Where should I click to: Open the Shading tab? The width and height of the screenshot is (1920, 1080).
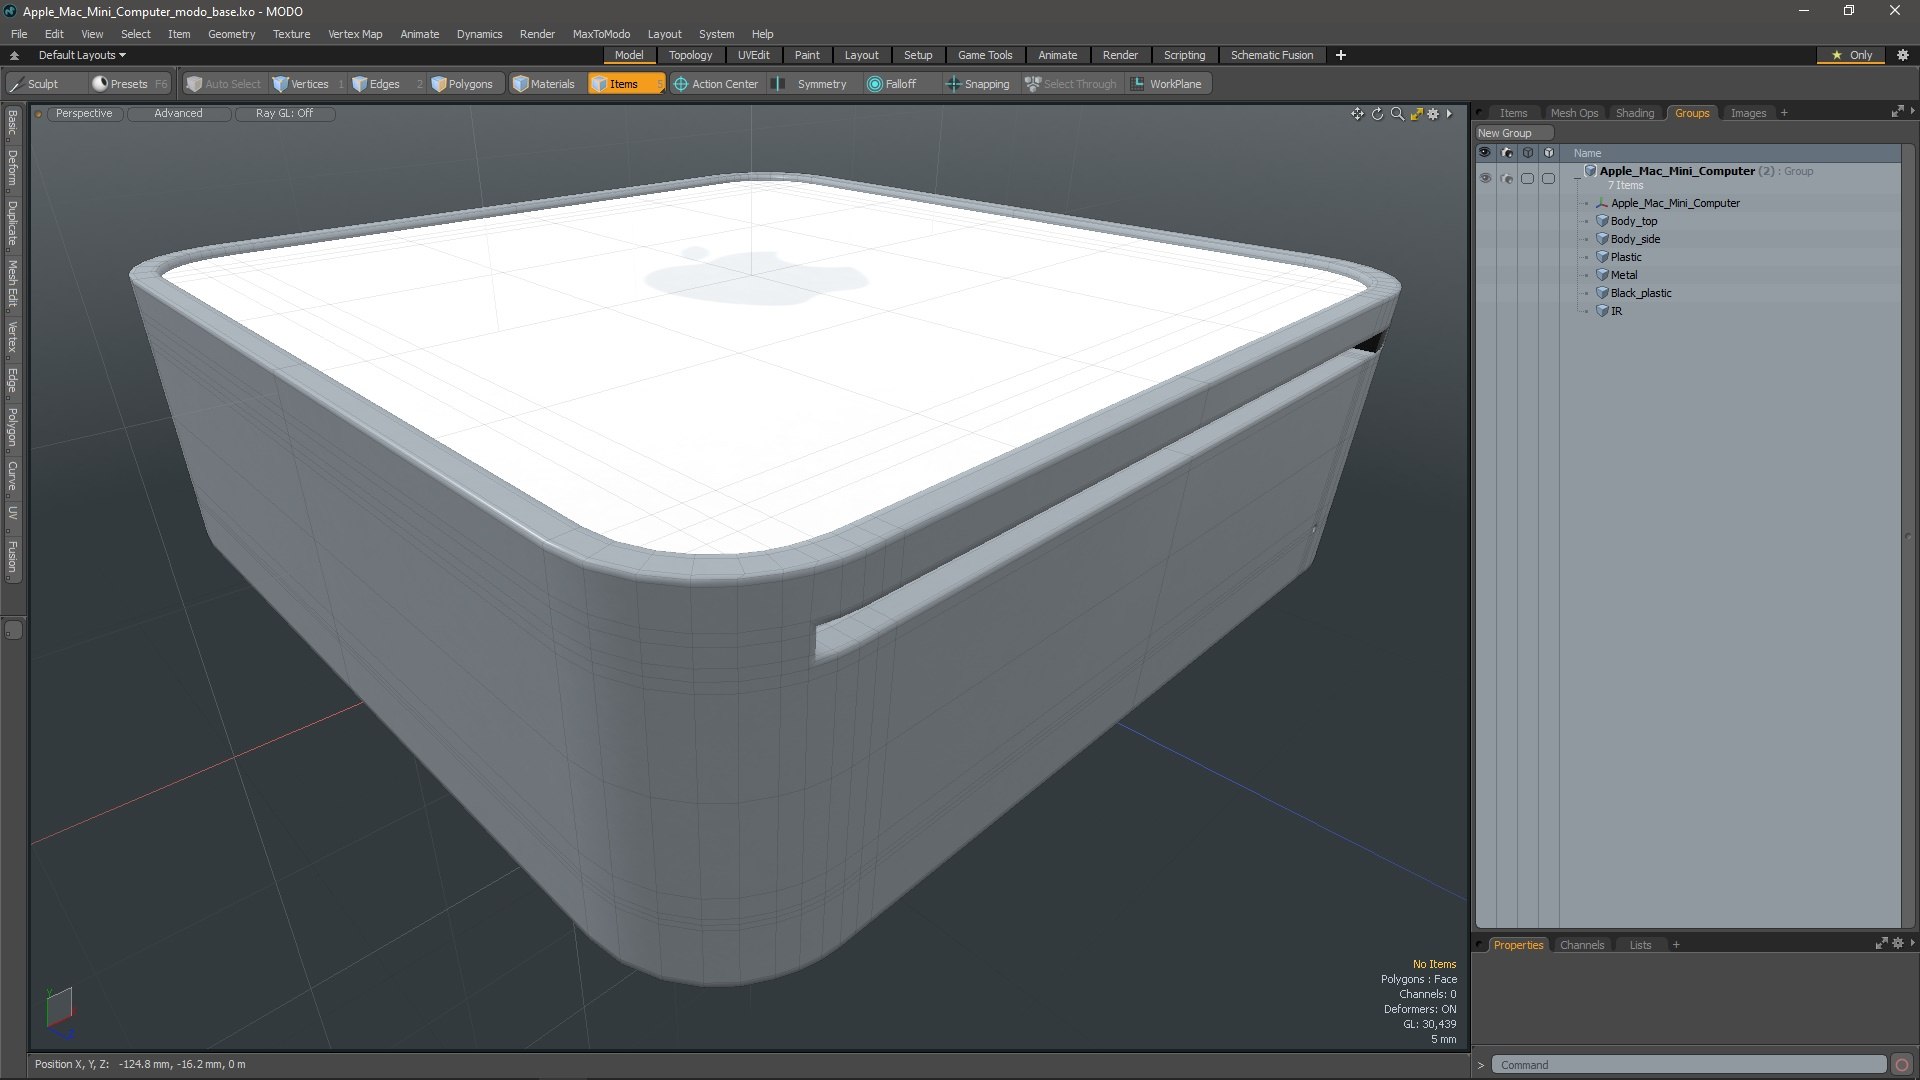pos(1635,113)
